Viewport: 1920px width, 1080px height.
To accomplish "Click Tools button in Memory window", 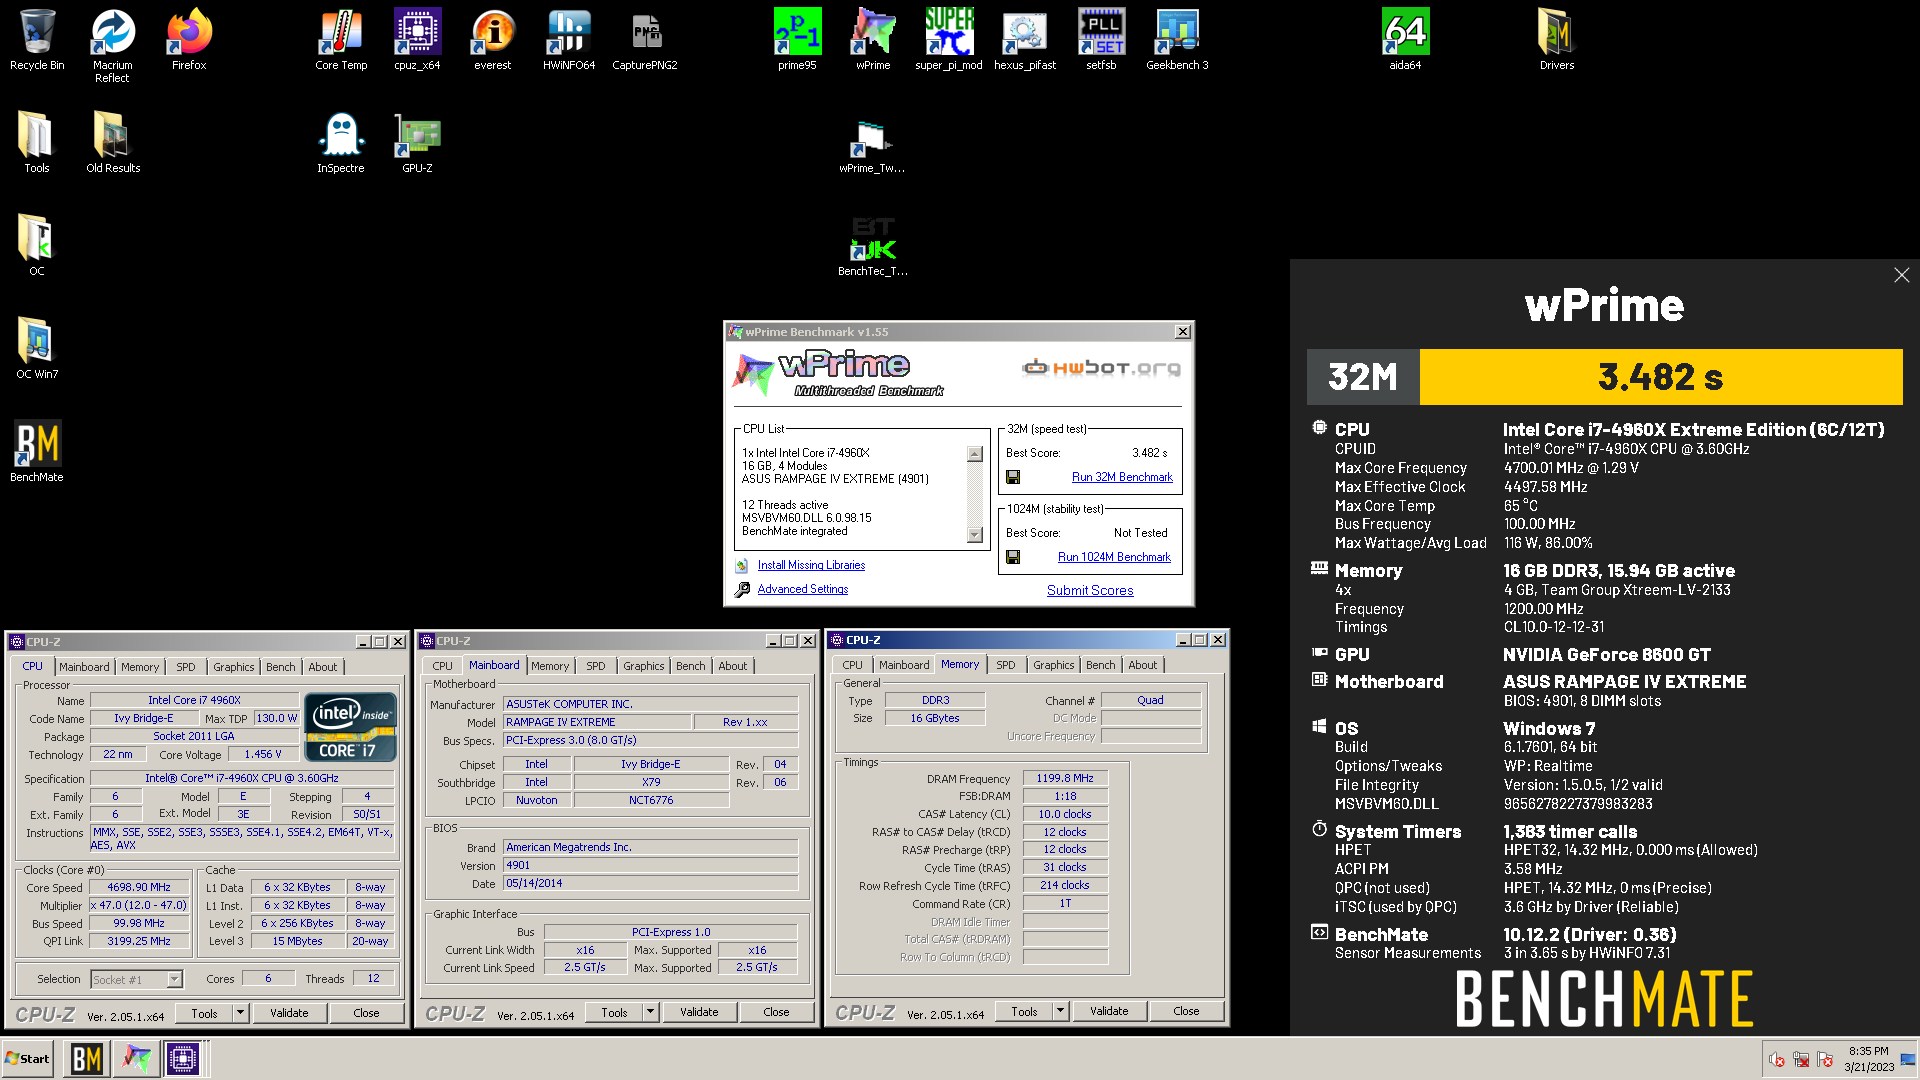I will pyautogui.click(x=1024, y=1011).
